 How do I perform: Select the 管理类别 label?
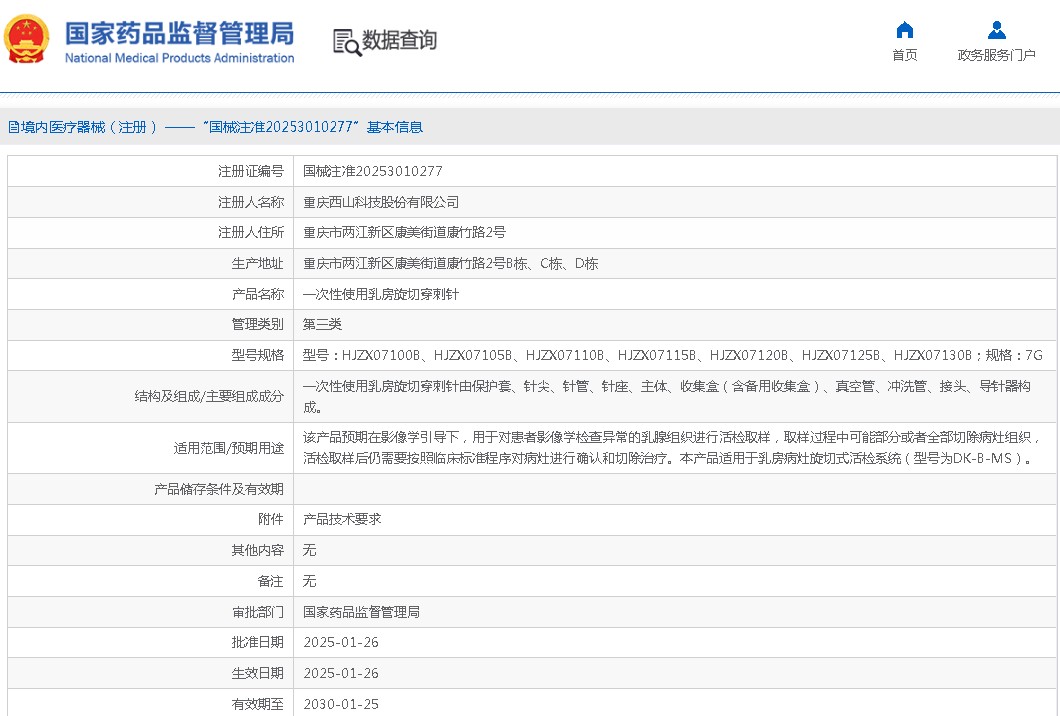pos(258,325)
